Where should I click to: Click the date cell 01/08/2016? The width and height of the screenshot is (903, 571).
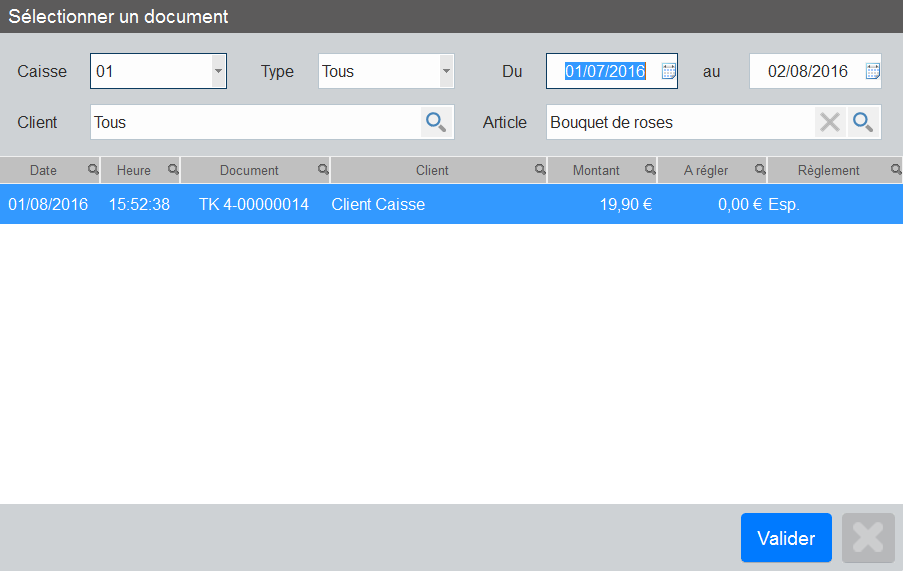(48, 204)
